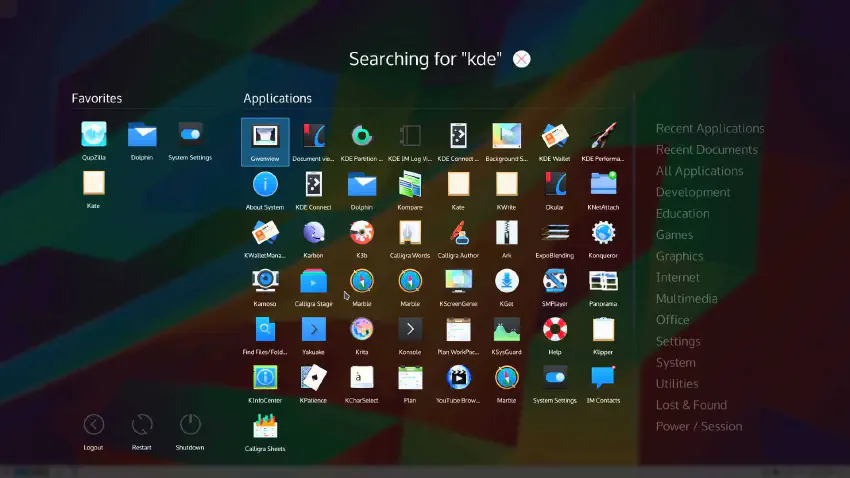Open Calligra Stage
Image resolution: width=850 pixels, height=478 pixels.
tap(313, 287)
